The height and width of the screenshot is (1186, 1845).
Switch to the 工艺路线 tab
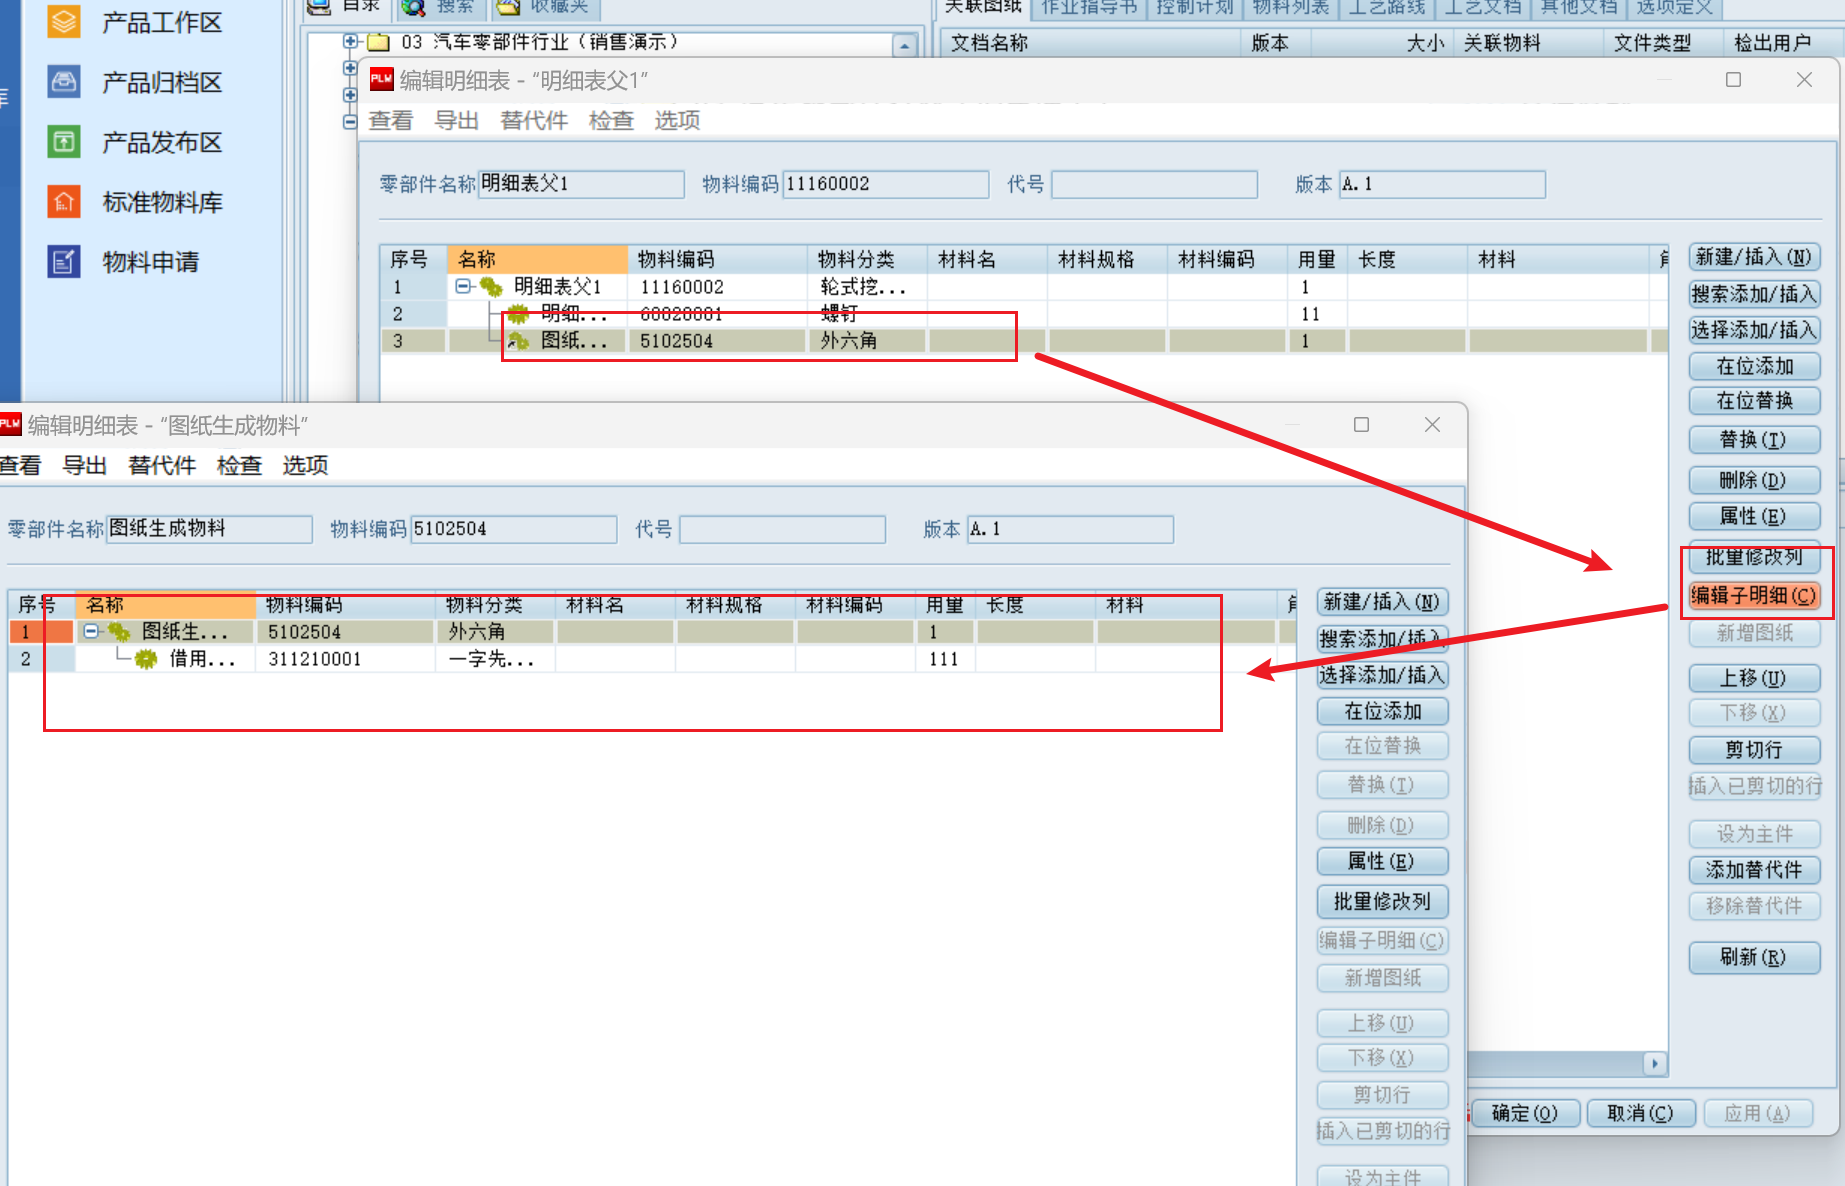pos(1386,8)
